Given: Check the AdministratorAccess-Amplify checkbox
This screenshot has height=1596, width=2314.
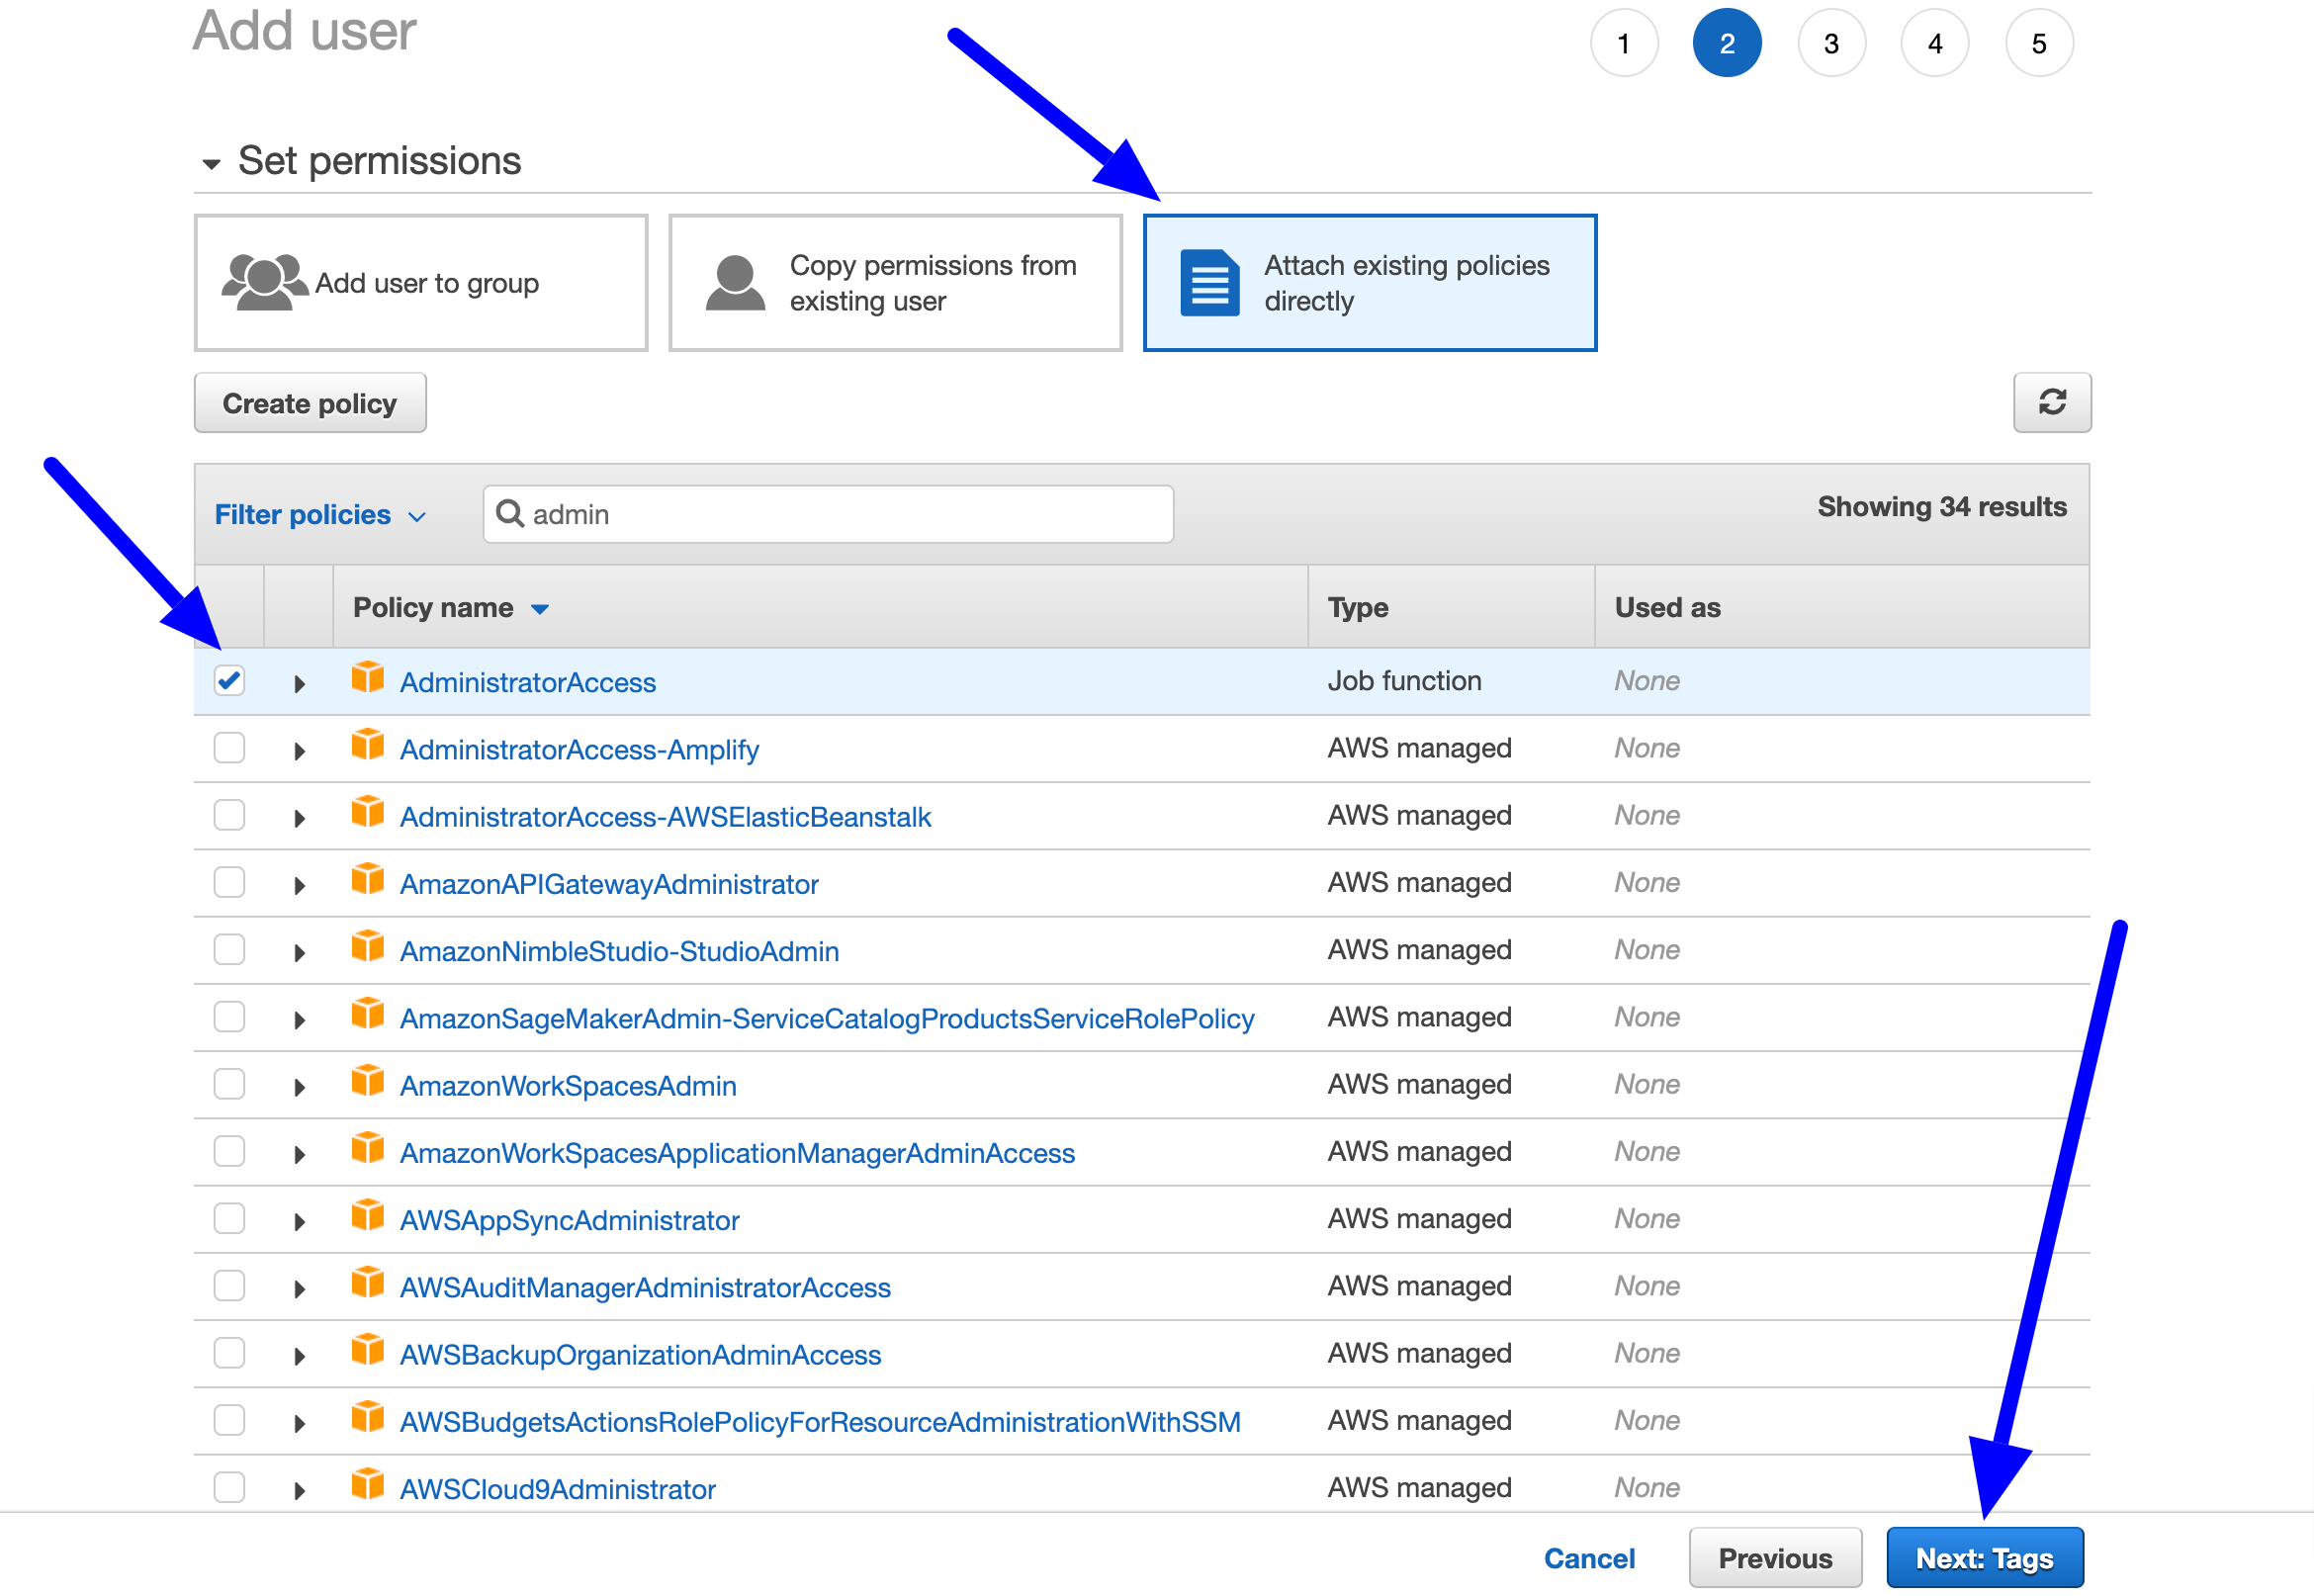Looking at the screenshot, I should click(x=229, y=748).
